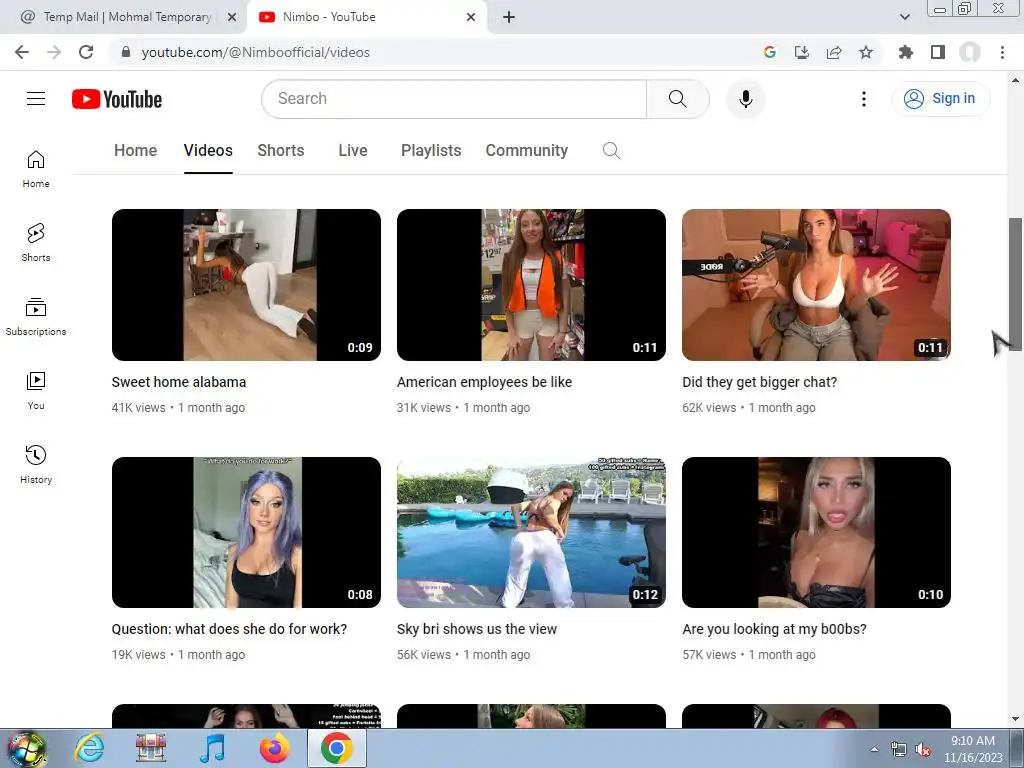Screen dimensions: 1024x768
Task: Select the channel Videos tab
Action: pos(208,151)
